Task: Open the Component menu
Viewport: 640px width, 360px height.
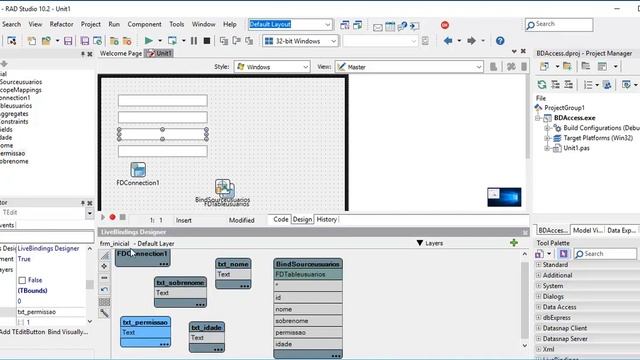Action: pos(144,24)
